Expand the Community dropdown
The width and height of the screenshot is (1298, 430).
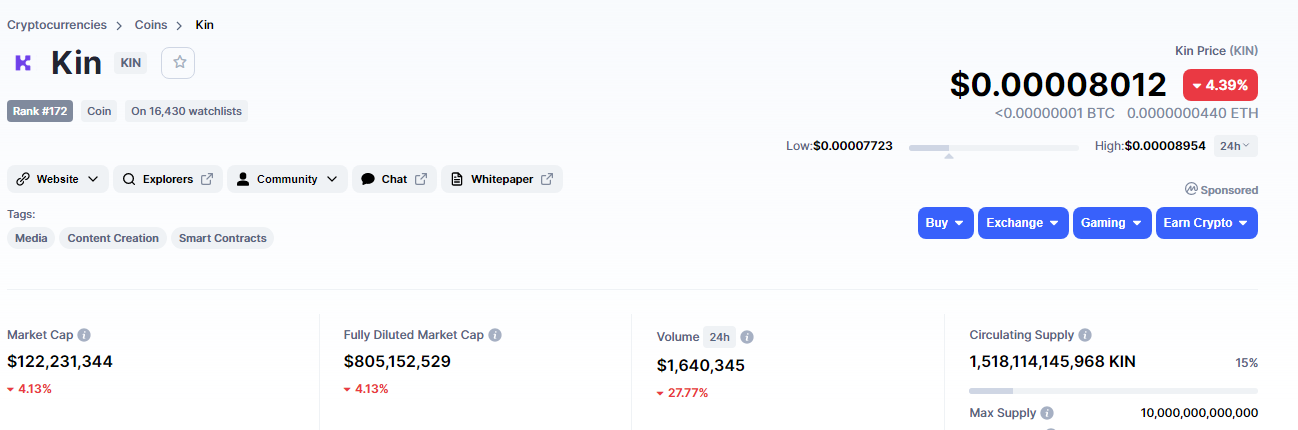point(287,179)
